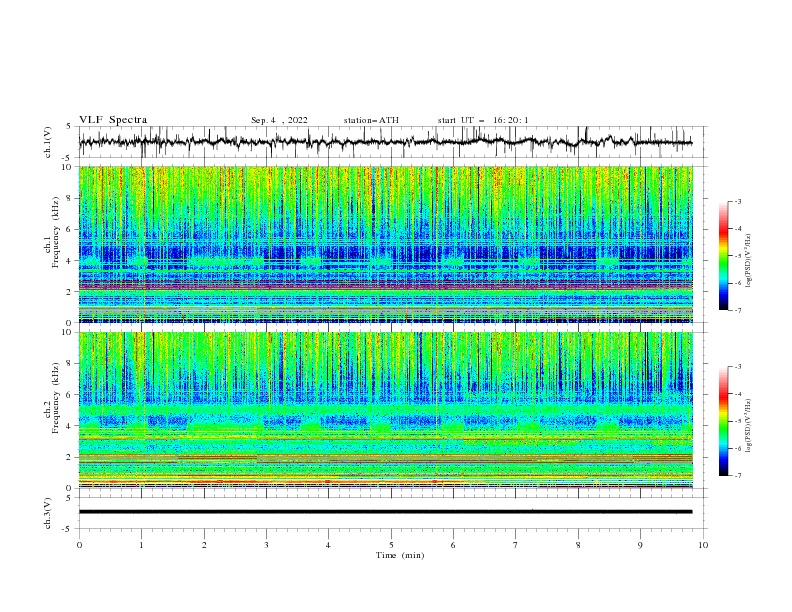Viewport: 792px width, 612px height.
Task: Click the time axis tick label "3"
Action: (x=266, y=545)
